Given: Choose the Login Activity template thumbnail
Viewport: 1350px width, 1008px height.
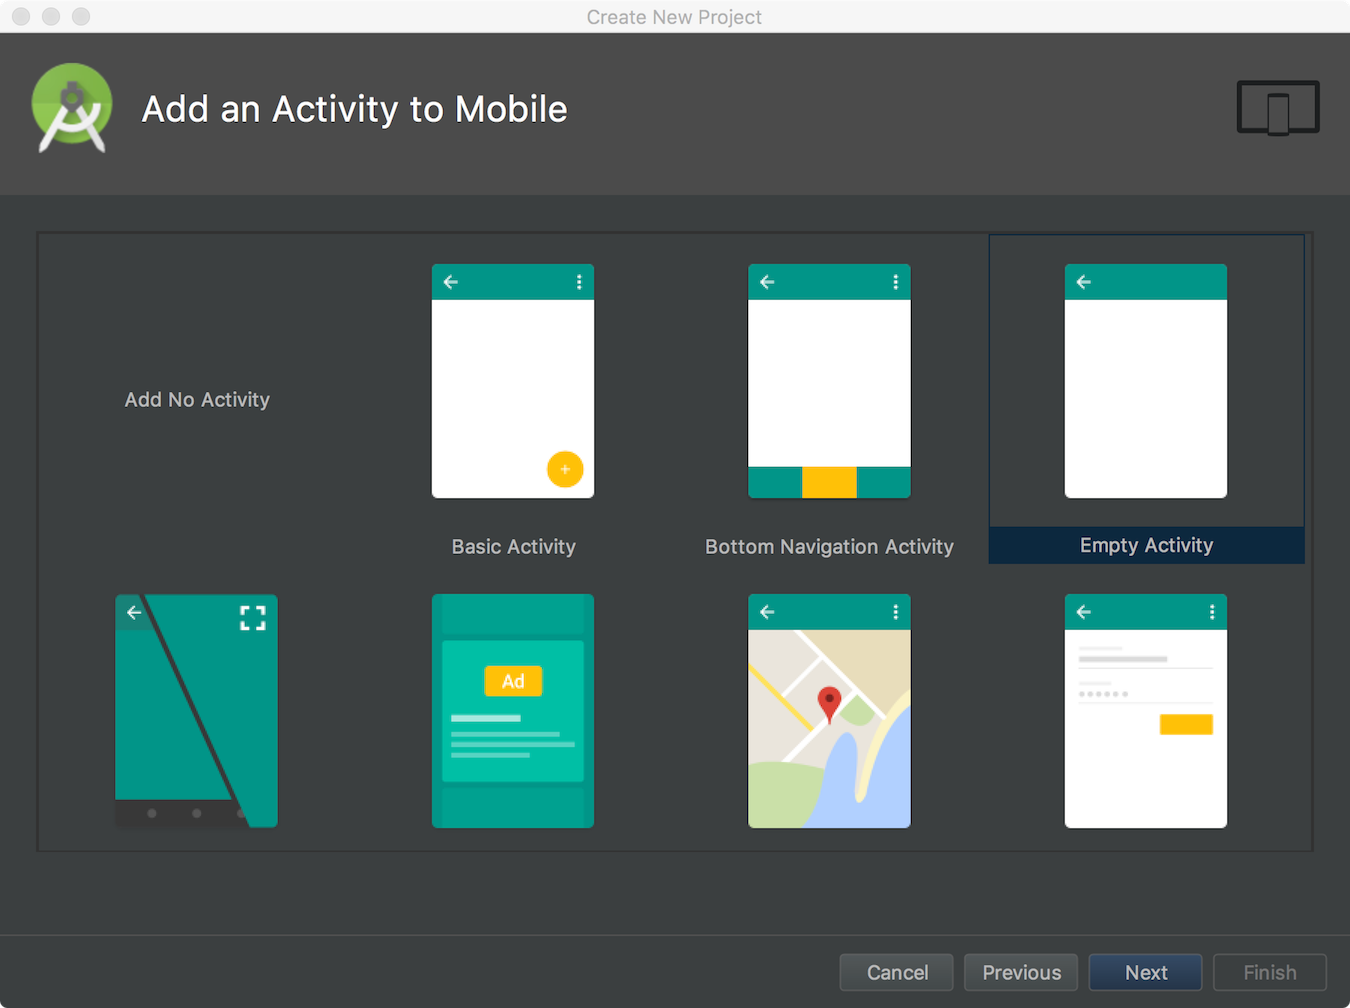Looking at the screenshot, I should (x=1146, y=711).
